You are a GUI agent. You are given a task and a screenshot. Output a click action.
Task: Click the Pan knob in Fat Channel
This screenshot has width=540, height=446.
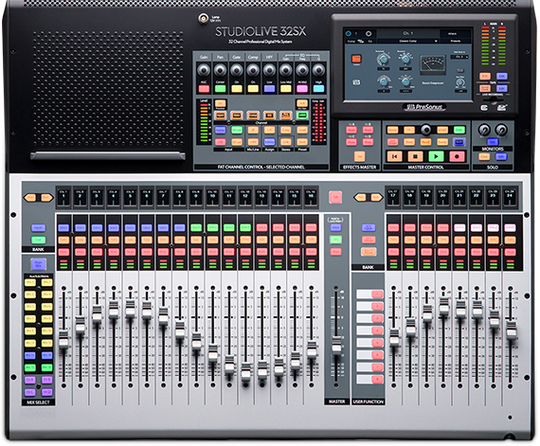pyautogui.click(x=220, y=71)
